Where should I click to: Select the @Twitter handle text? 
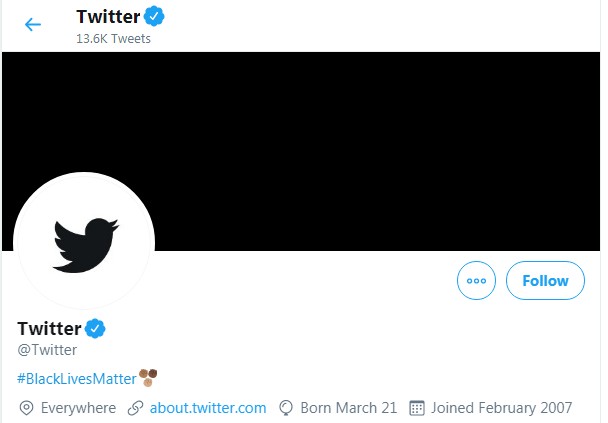[x=47, y=350]
